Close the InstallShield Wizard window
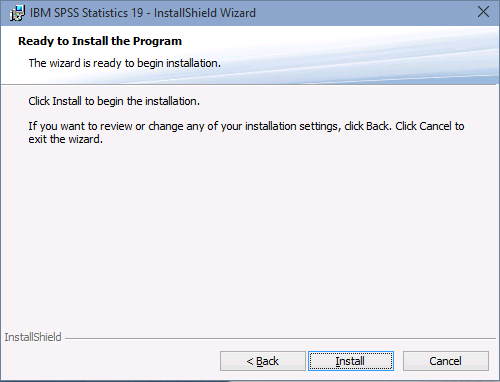The height and width of the screenshot is (382, 500). pos(483,12)
